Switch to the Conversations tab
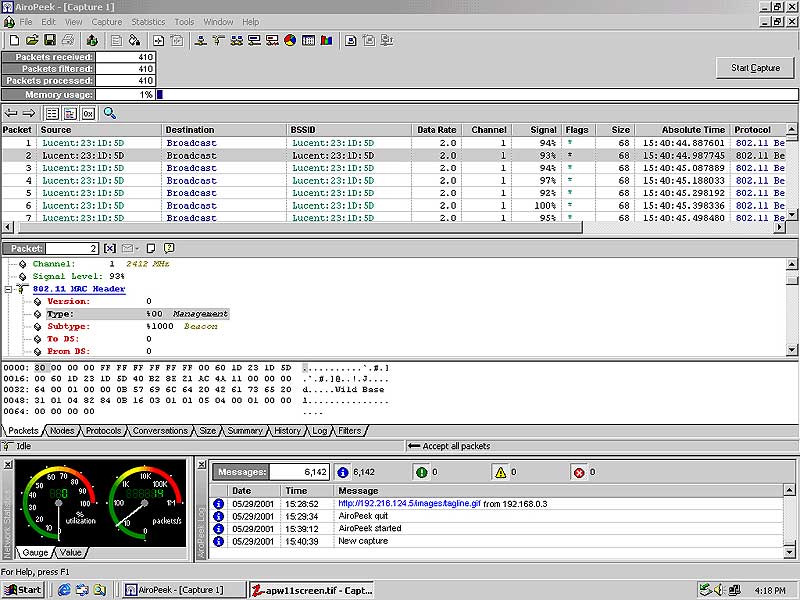 pos(160,431)
